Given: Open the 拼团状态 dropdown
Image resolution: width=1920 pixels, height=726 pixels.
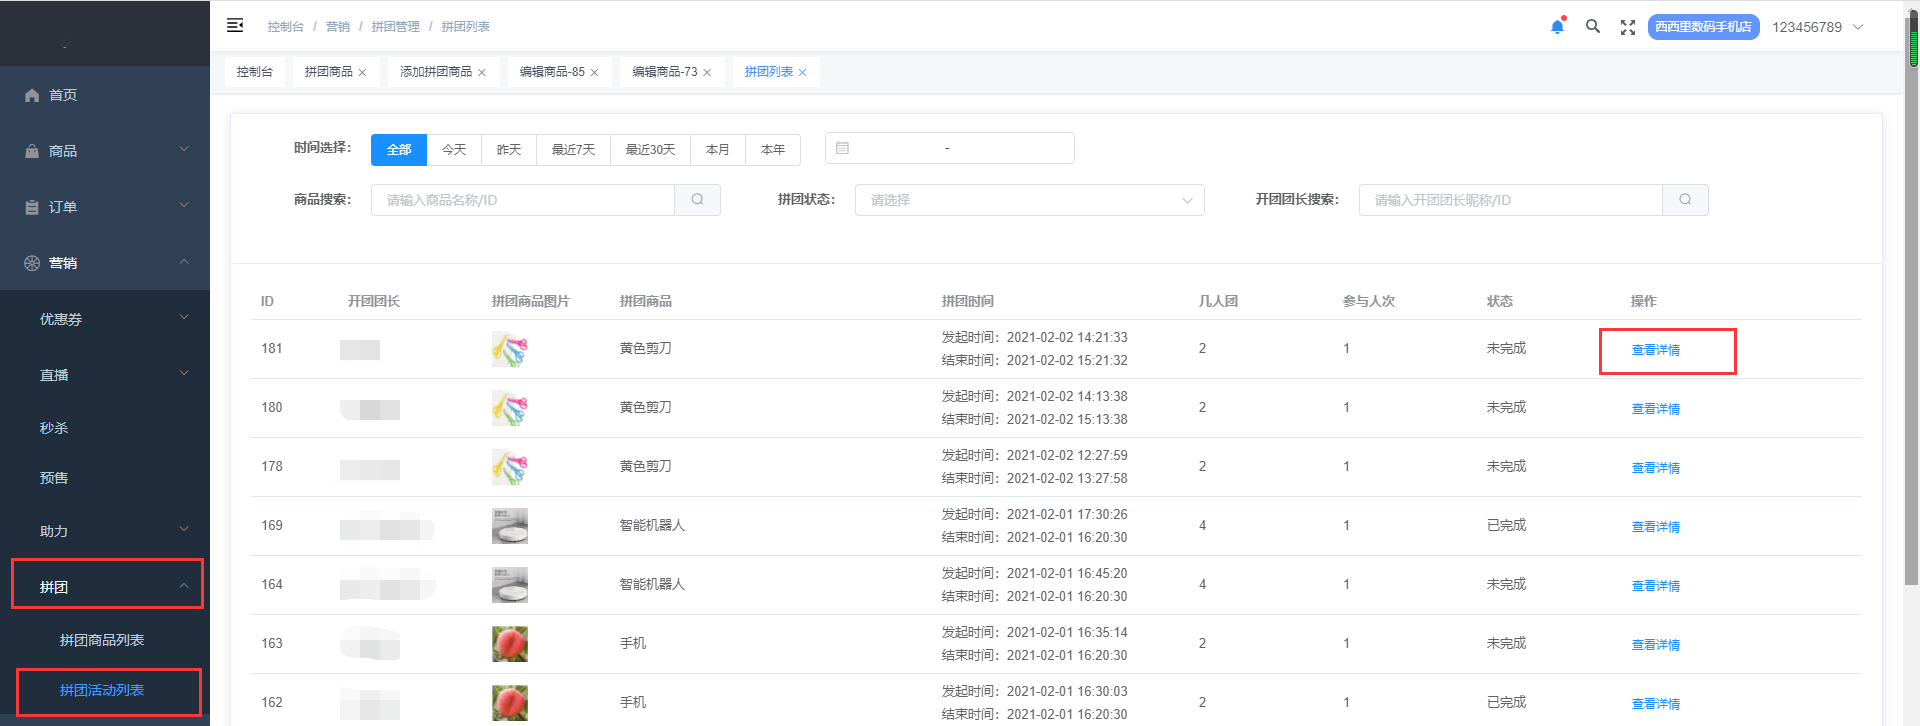Looking at the screenshot, I should pyautogui.click(x=1029, y=200).
